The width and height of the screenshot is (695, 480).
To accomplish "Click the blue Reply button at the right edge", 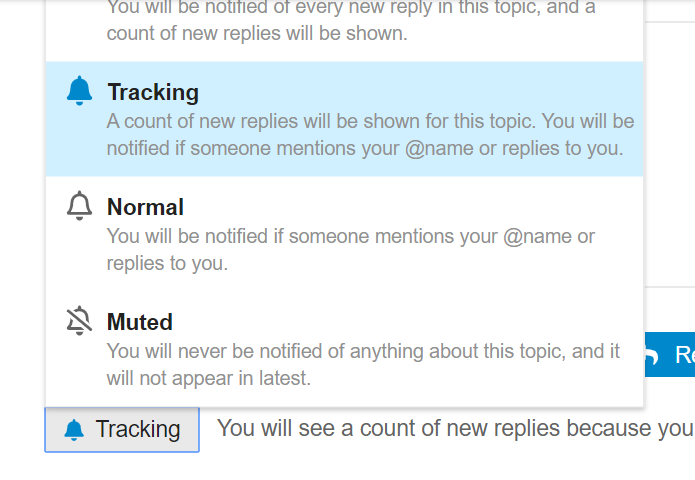I will pos(670,355).
